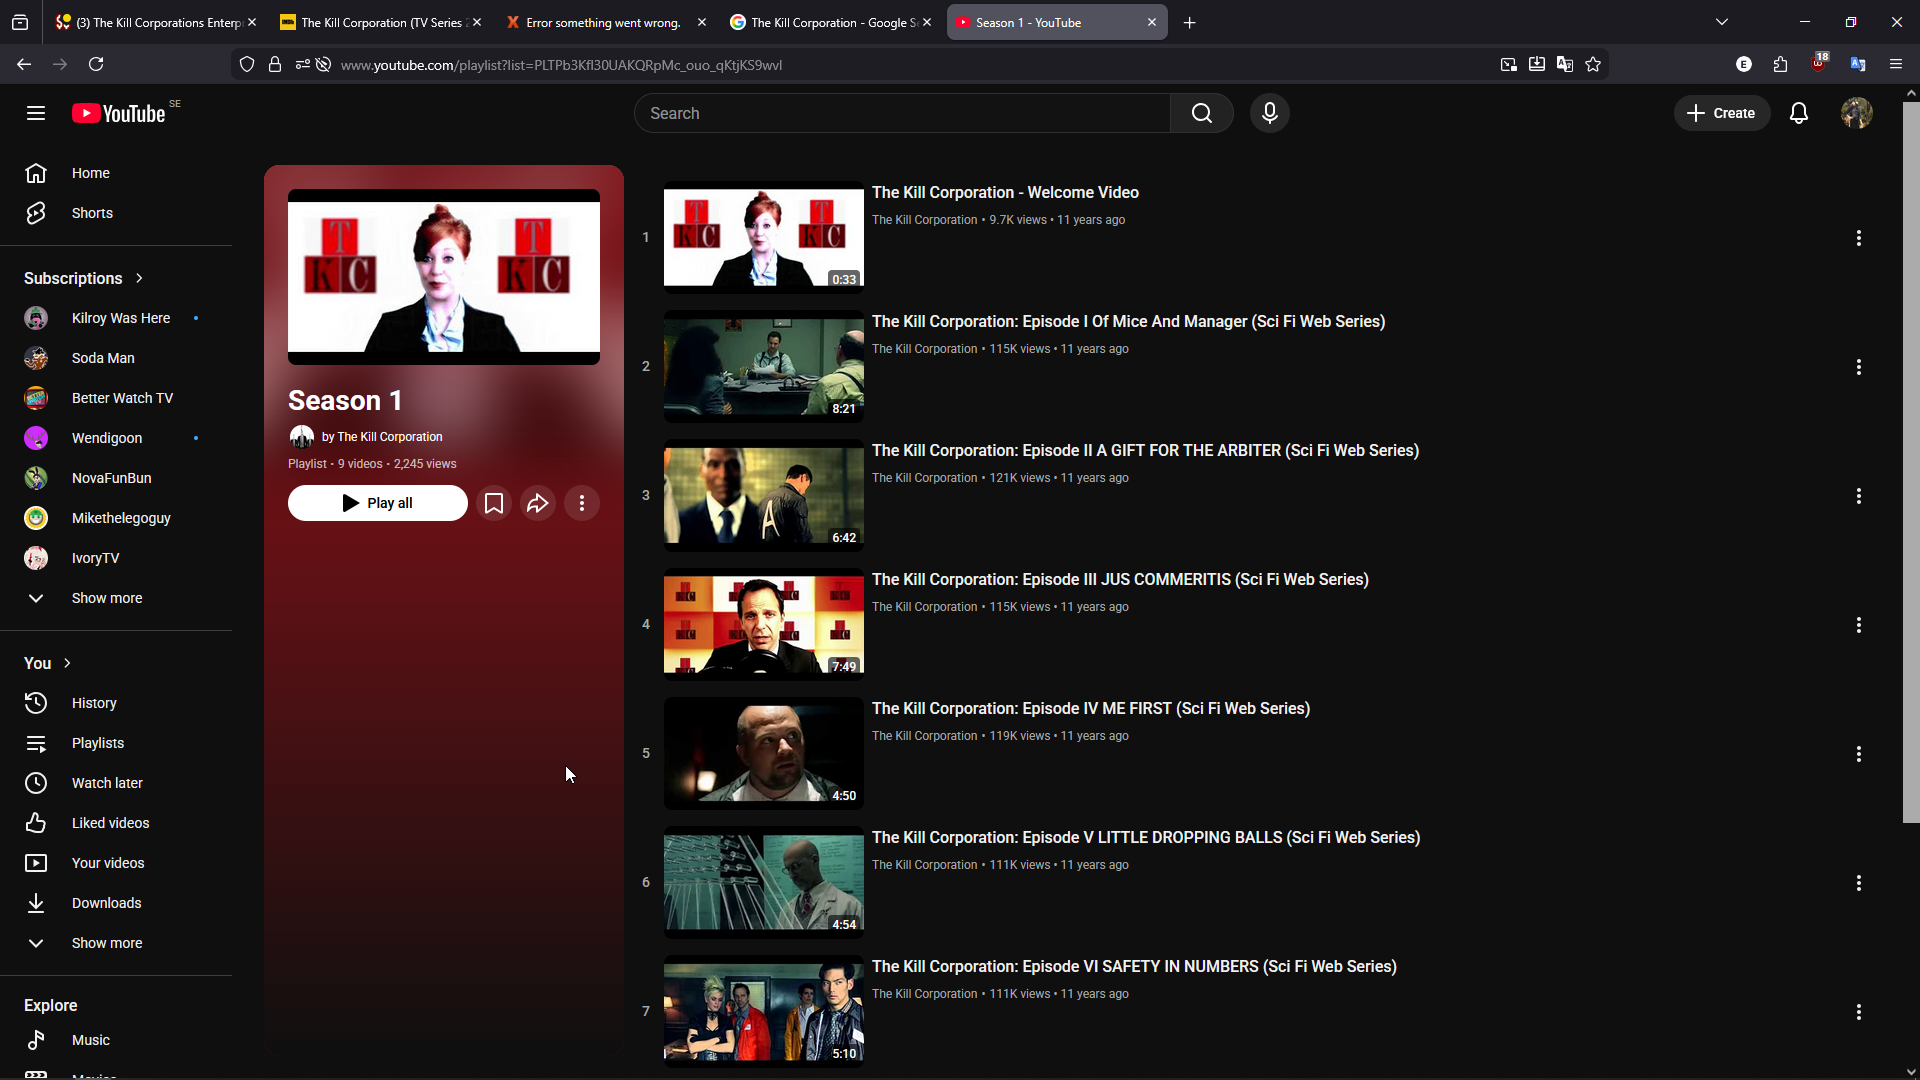Open the Firefox list all tabs dropdown
Image resolution: width=1920 pixels, height=1080 pixels.
1721,22
